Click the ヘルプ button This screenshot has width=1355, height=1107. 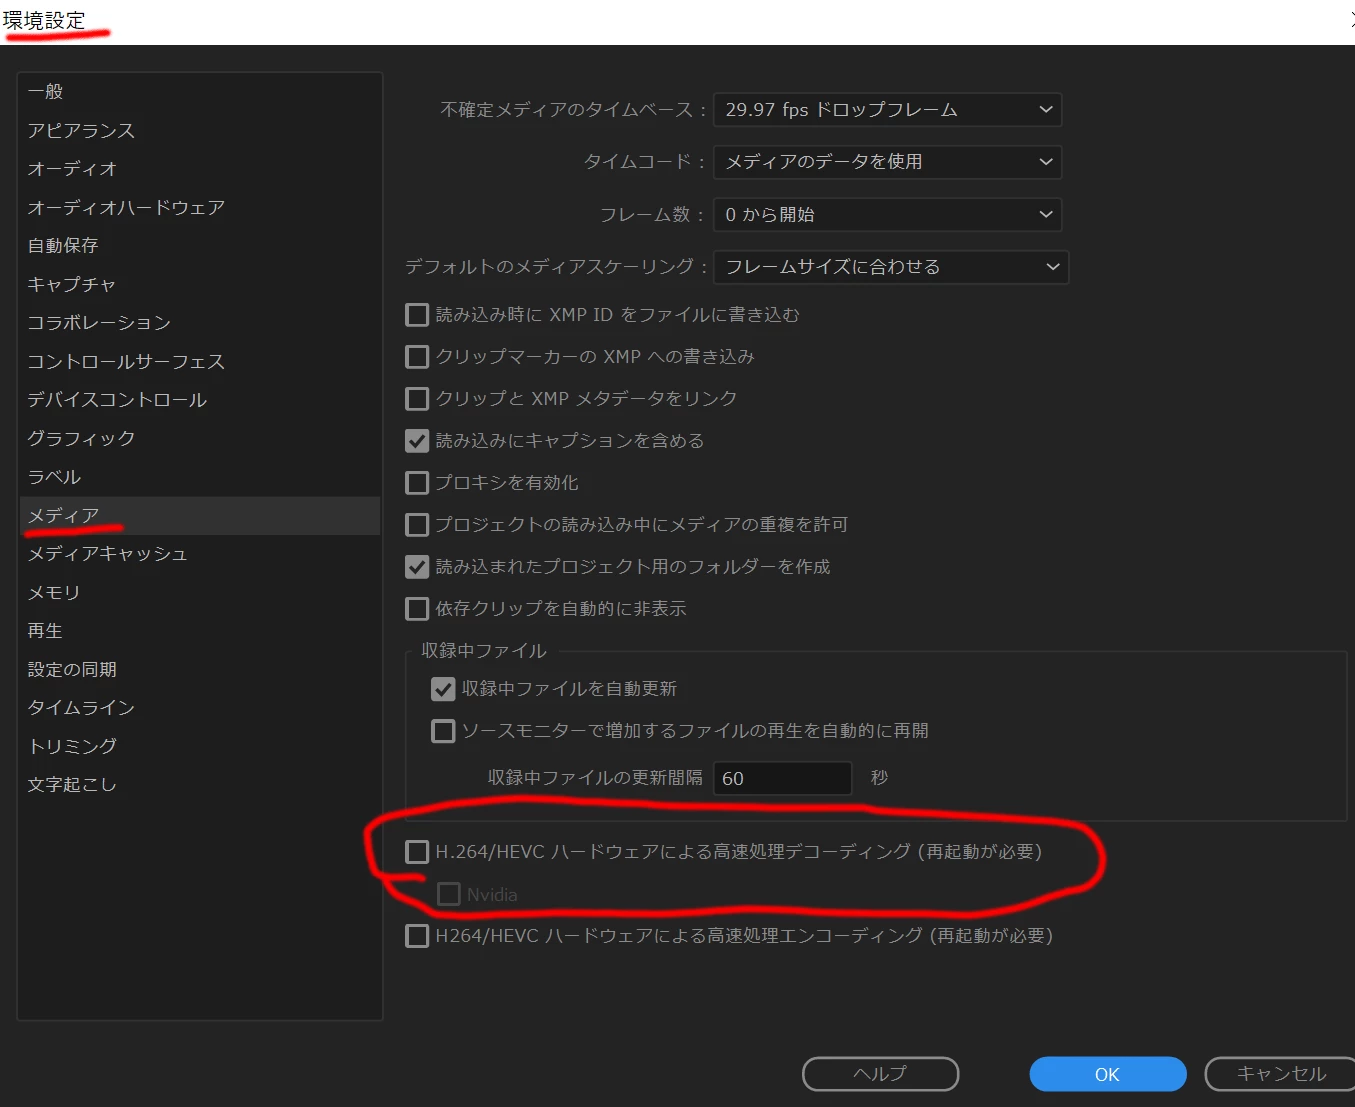pos(880,1075)
